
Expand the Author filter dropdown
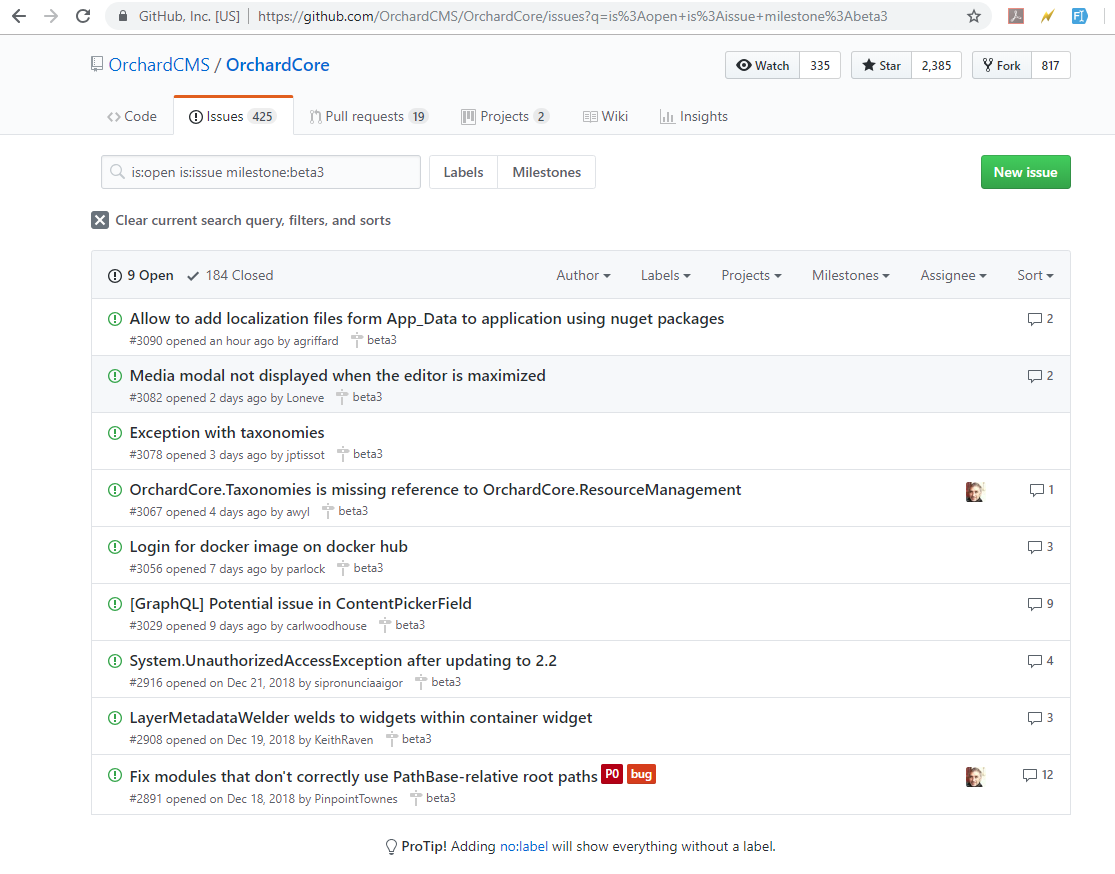coord(583,275)
